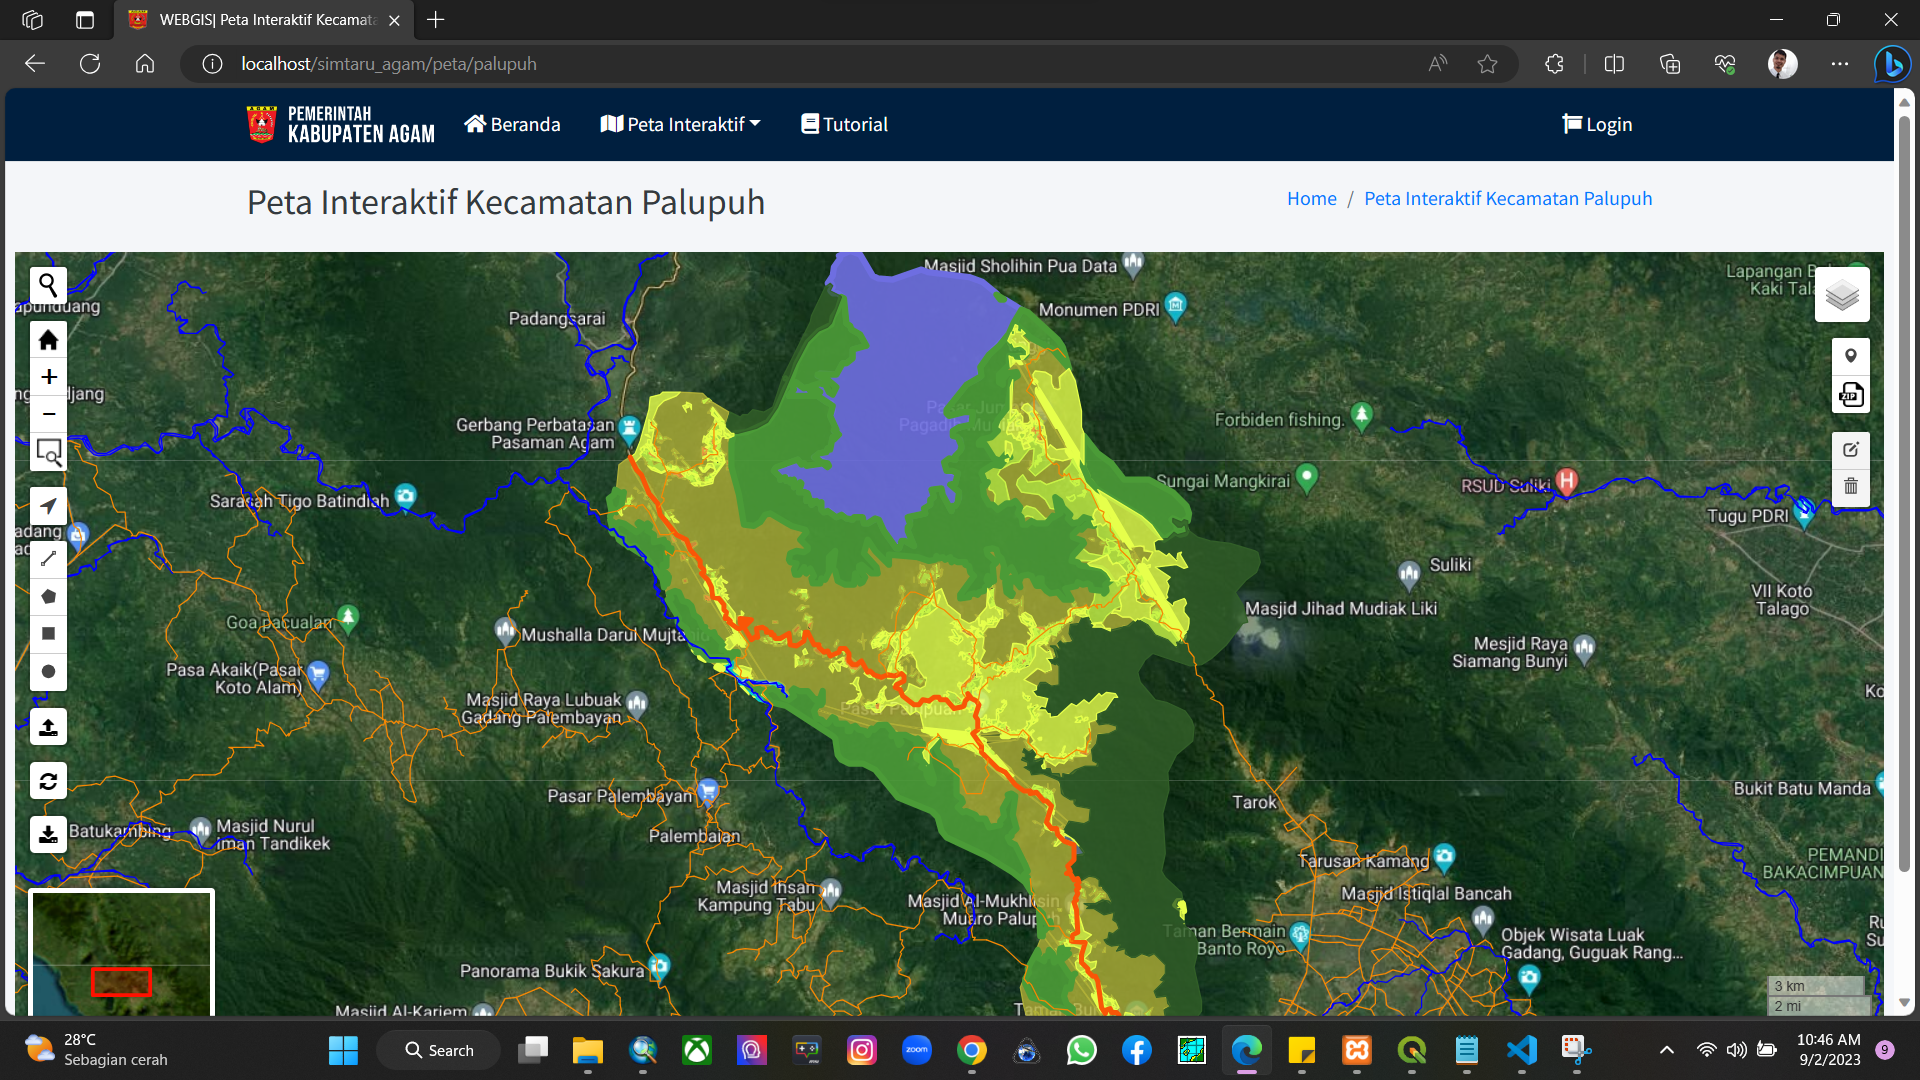1920x1080 pixels.
Task: Click the RSUD Suliki hospital marker
Action: pos(1566,481)
